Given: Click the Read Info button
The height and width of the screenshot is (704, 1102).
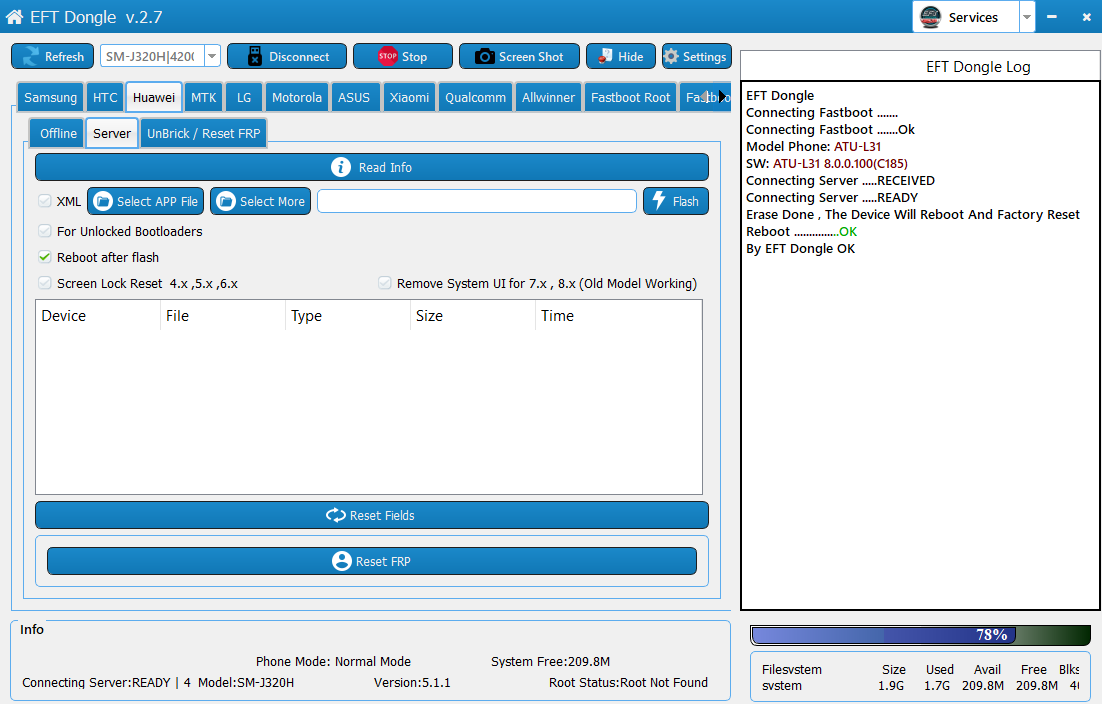Looking at the screenshot, I should tap(371, 166).
